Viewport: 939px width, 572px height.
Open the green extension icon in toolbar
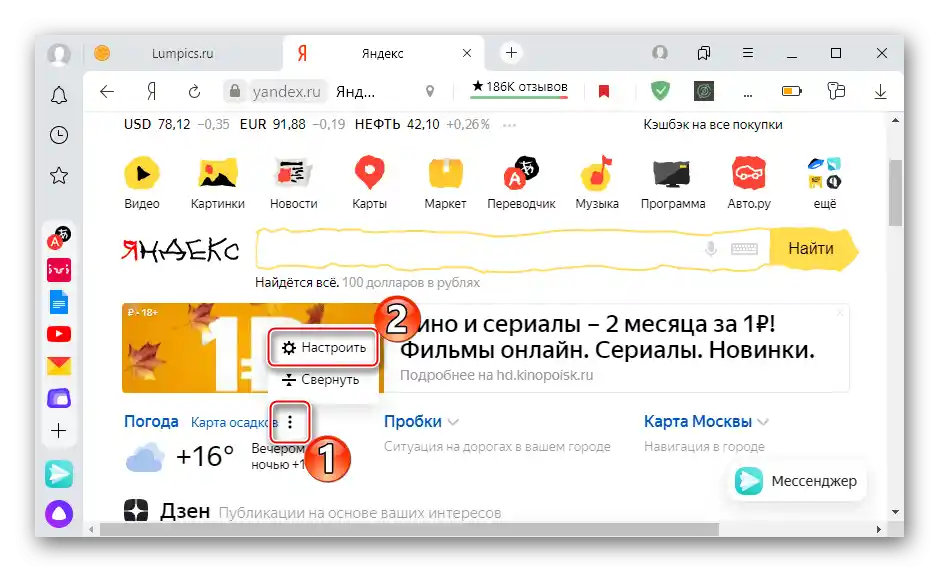[x=704, y=91]
